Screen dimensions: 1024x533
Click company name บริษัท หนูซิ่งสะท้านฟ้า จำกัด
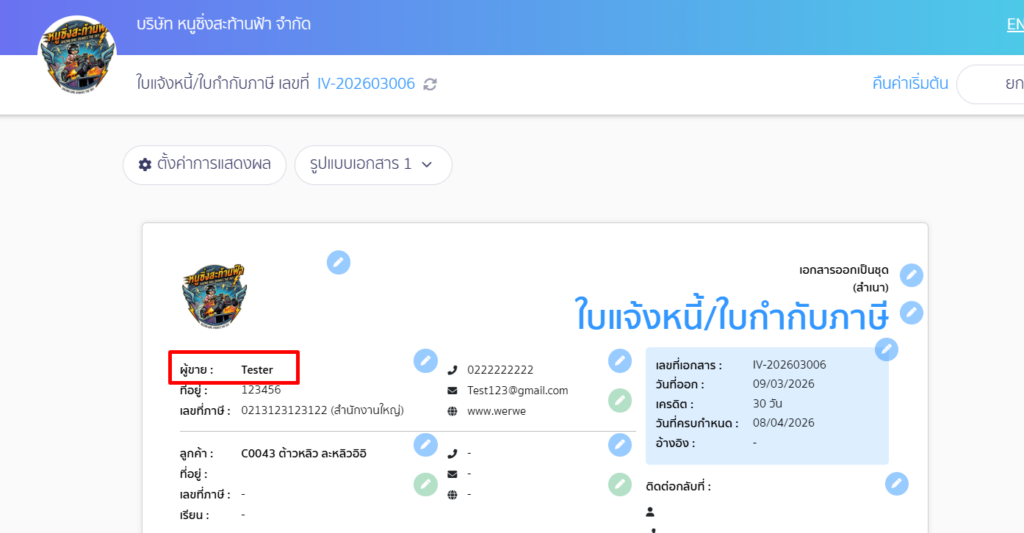[223, 24]
